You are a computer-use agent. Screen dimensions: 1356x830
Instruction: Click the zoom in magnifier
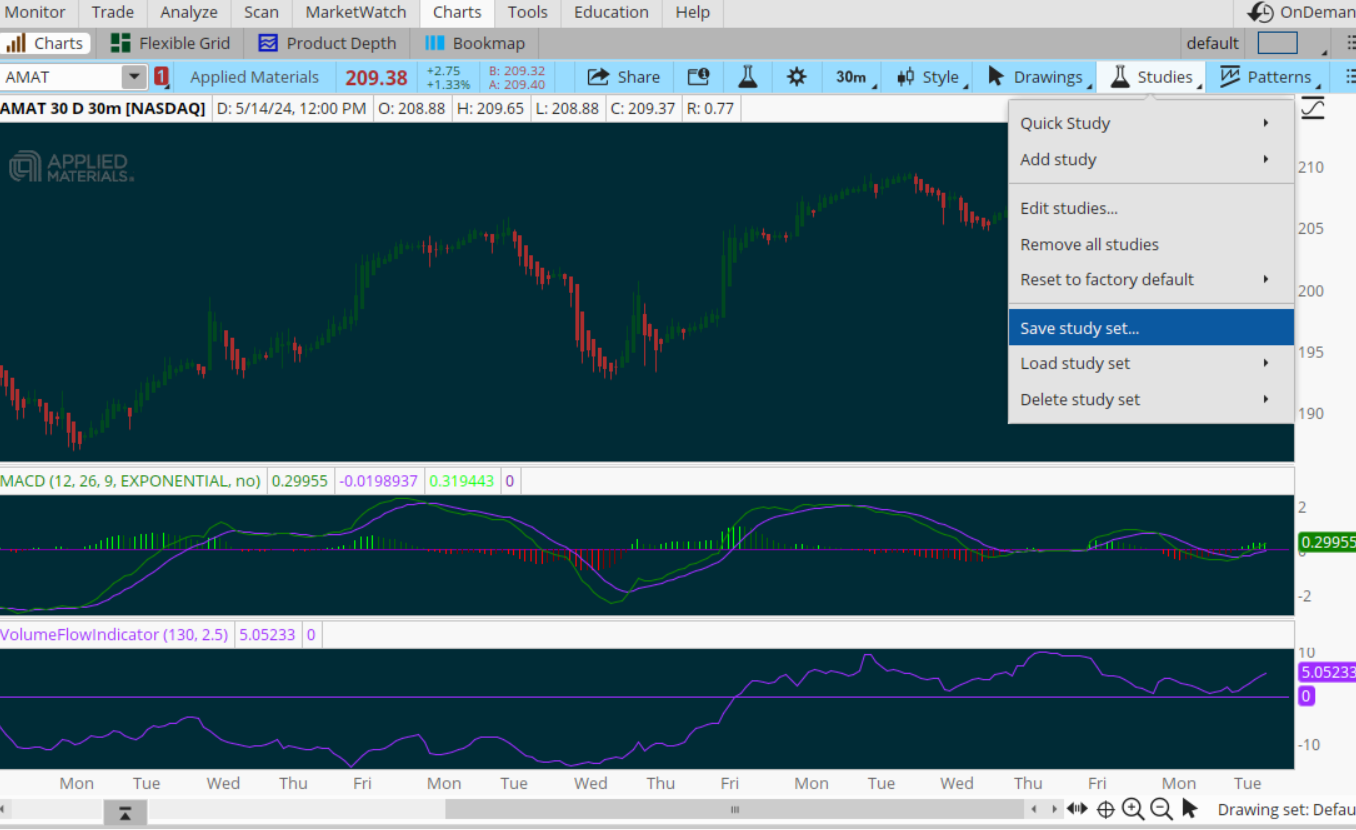click(1133, 809)
